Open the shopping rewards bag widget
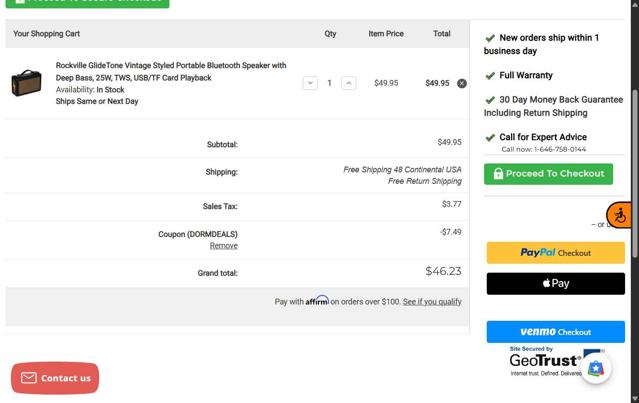 pos(596,369)
